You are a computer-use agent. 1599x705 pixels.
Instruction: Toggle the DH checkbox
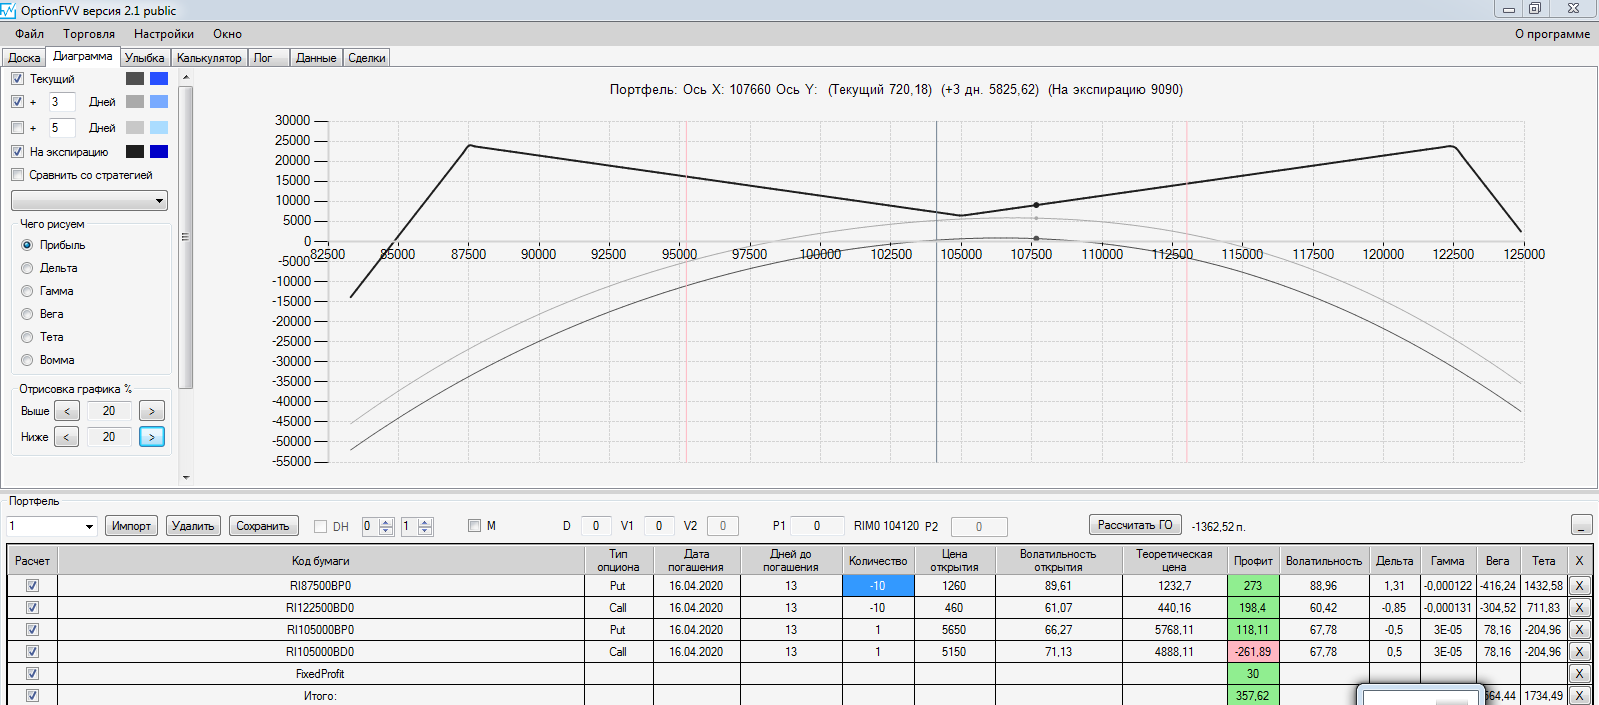click(x=321, y=526)
